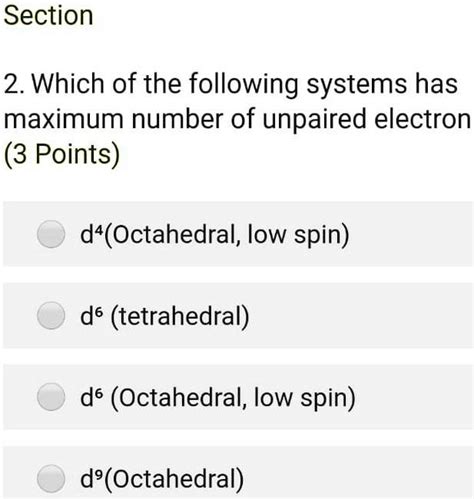474x499 pixels.
Task: Click empty gray area of d⁶ octahedral row
Action: (413, 397)
